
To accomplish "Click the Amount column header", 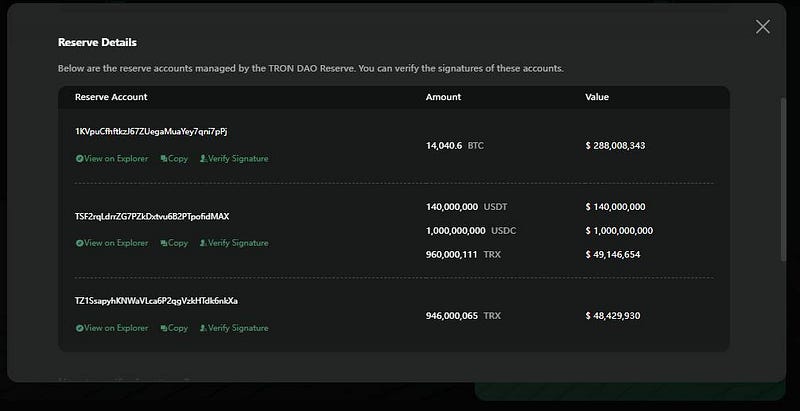I will point(443,97).
